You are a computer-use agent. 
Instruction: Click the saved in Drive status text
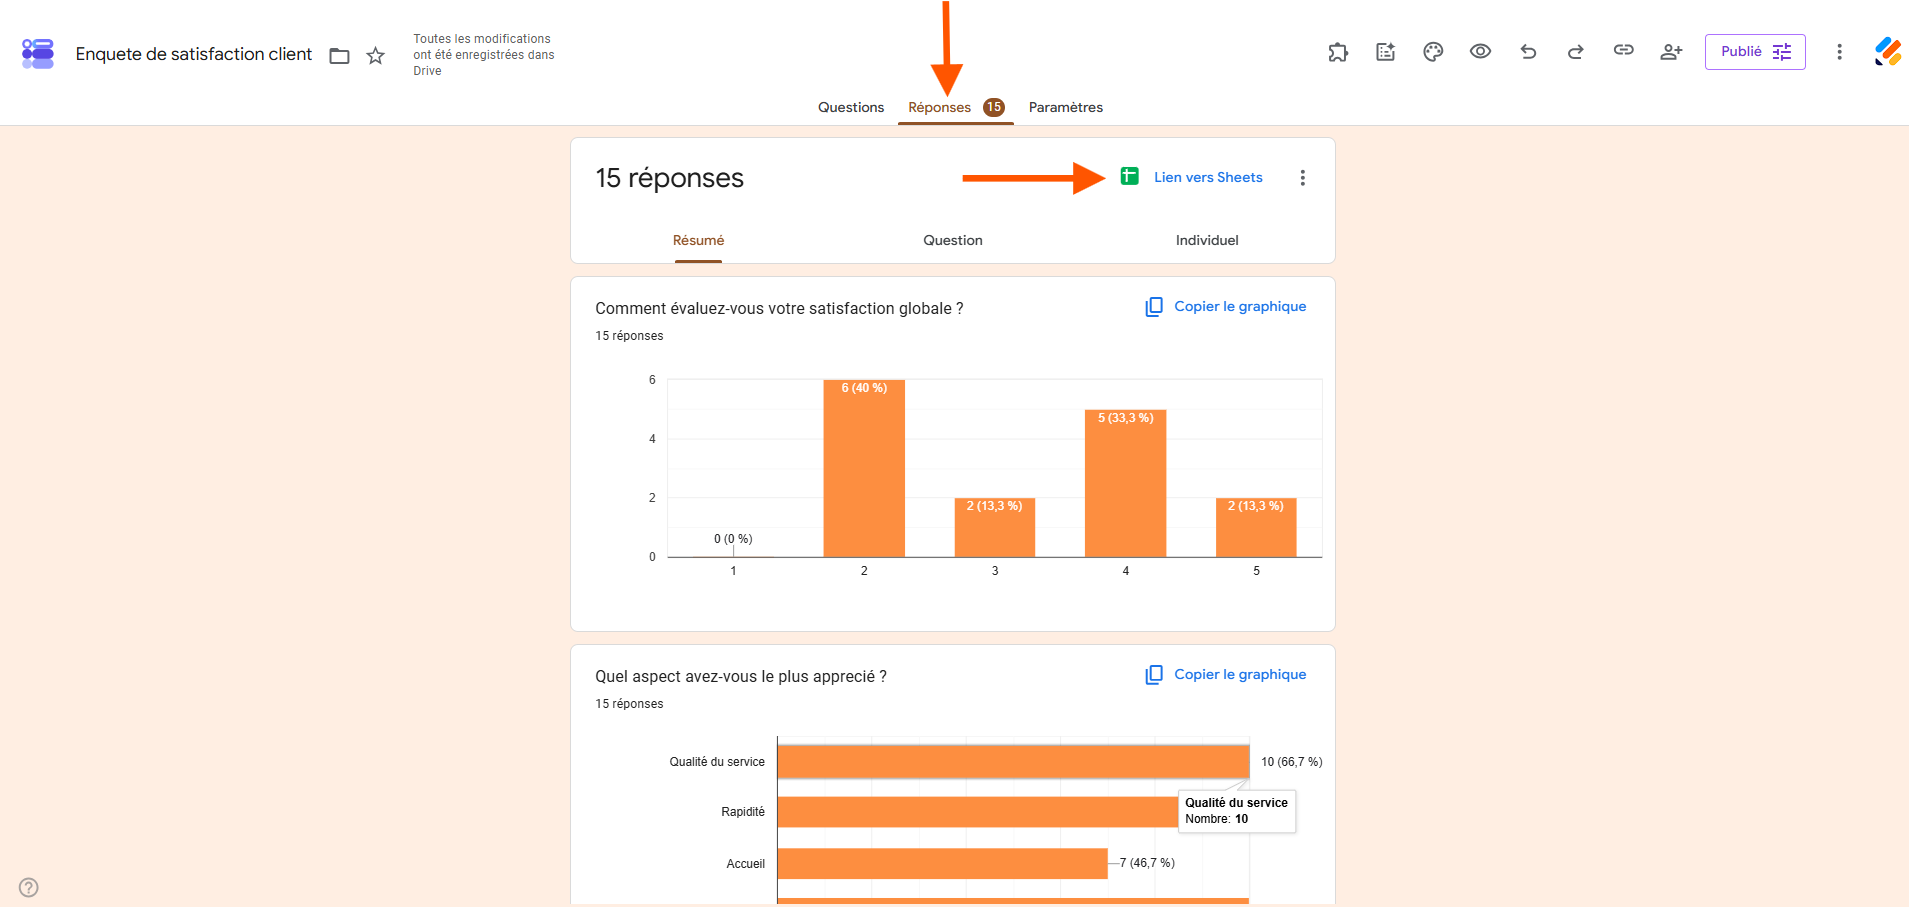(x=484, y=55)
